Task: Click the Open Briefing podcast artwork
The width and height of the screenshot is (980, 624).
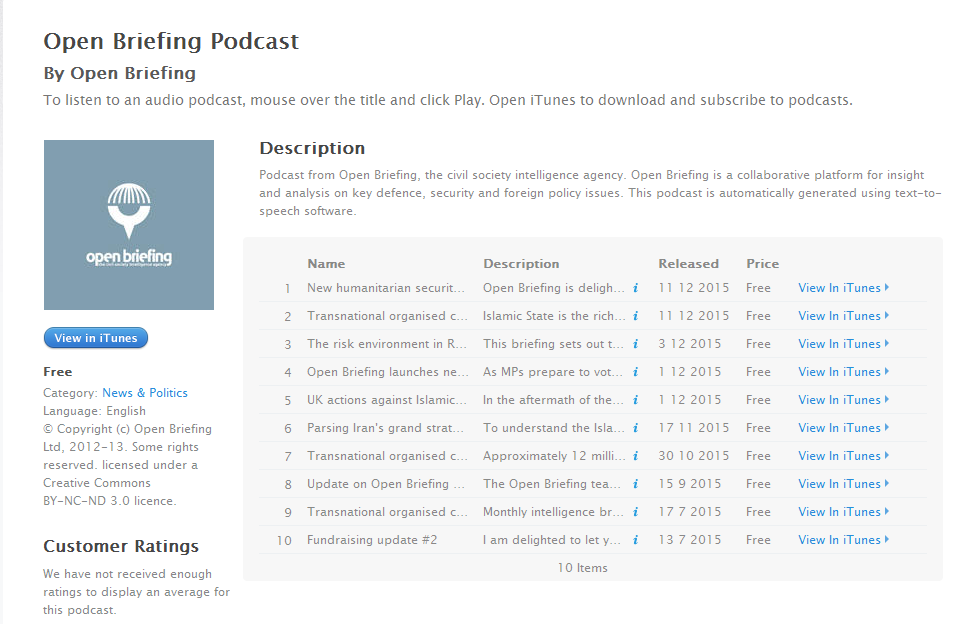Action: [129, 225]
